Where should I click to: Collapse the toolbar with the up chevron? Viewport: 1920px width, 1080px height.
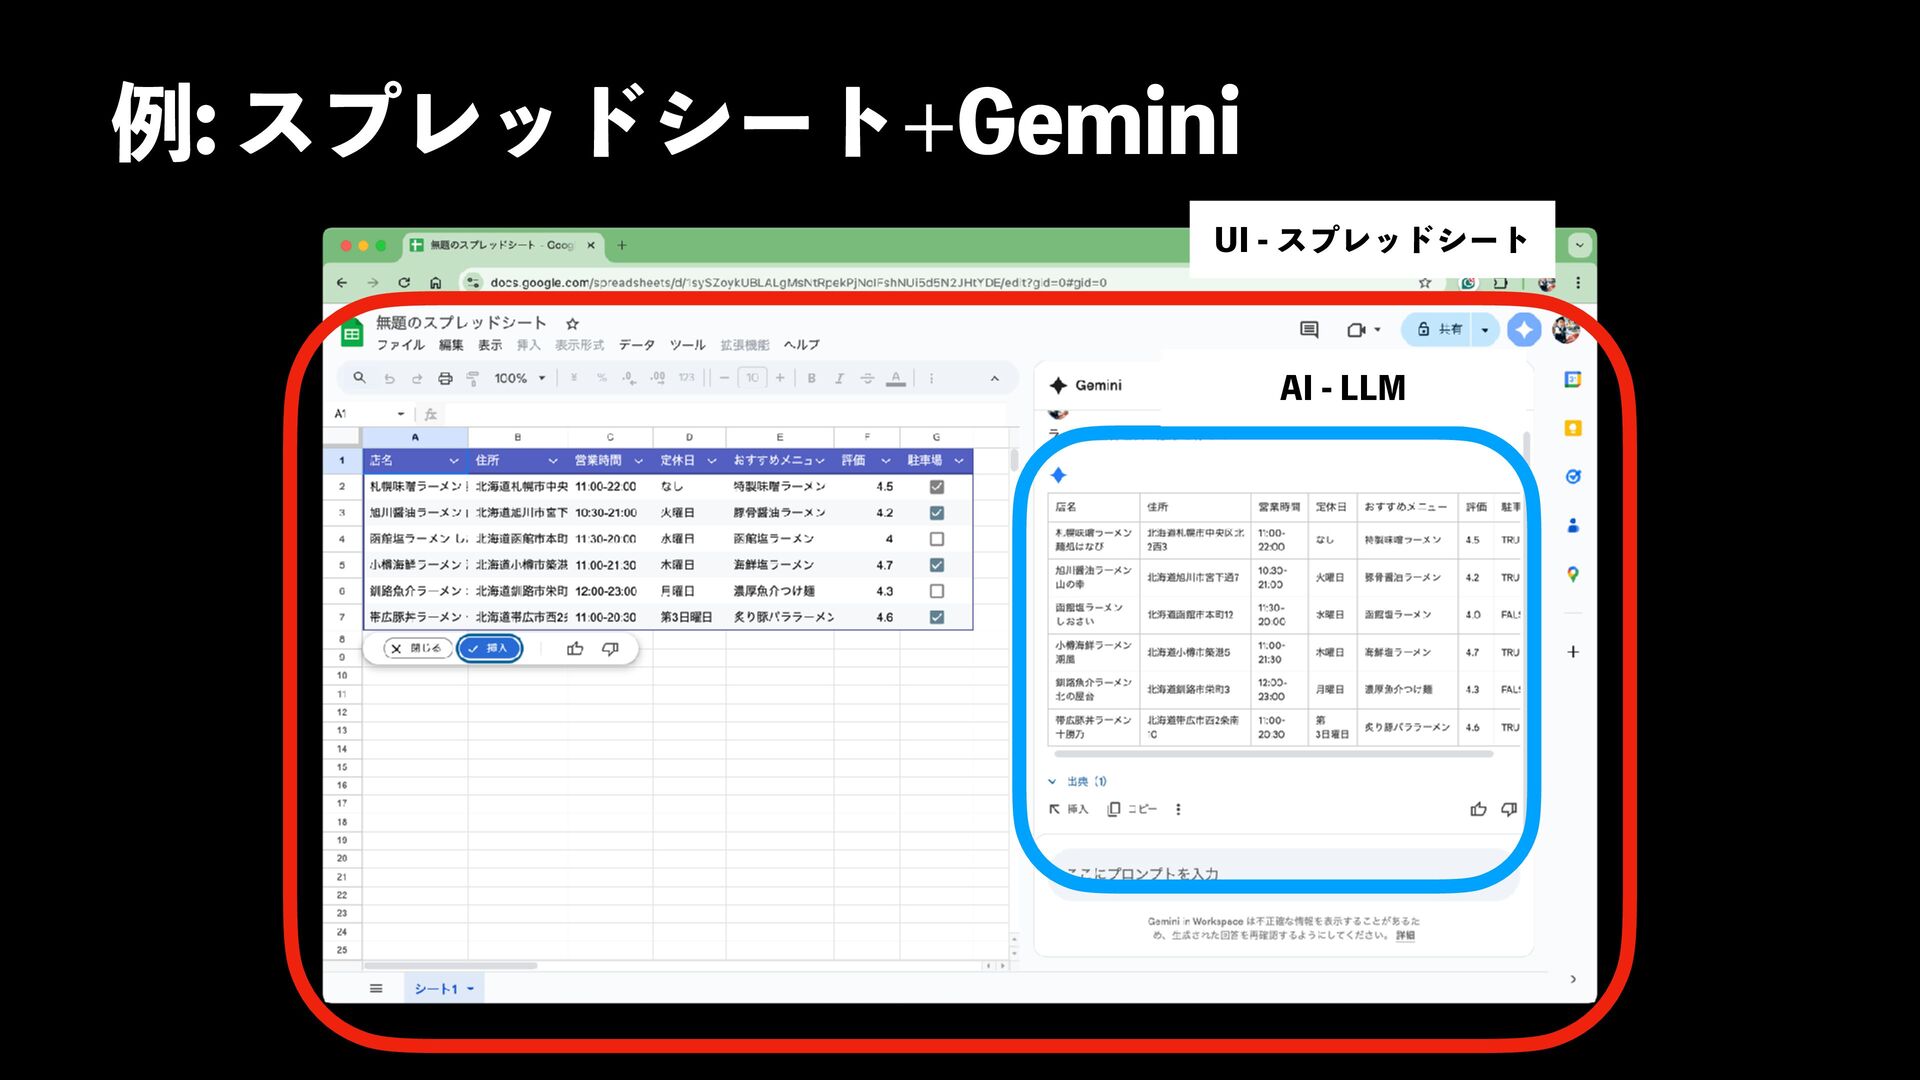(x=994, y=378)
